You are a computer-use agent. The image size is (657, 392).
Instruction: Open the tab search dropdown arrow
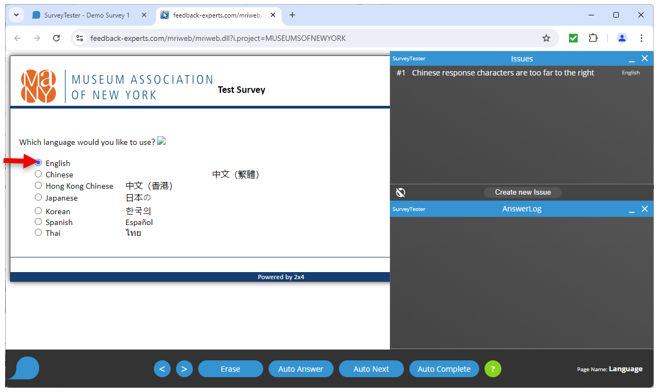pos(16,15)
